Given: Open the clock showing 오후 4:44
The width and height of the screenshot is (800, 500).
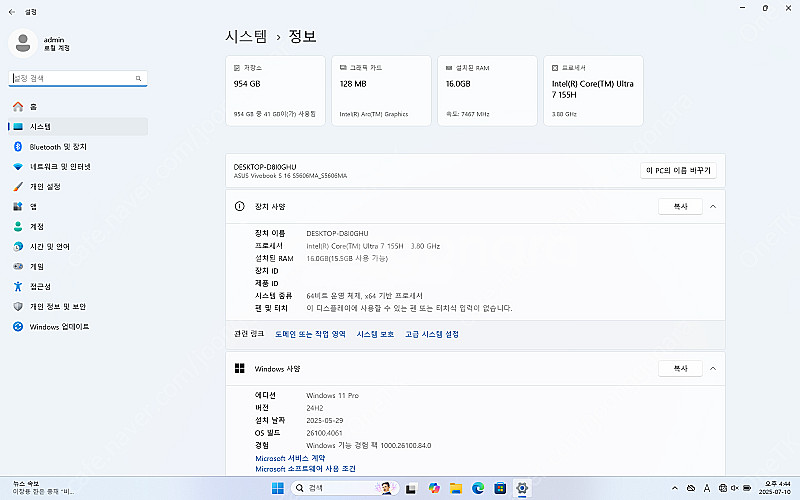Looking at the screenshot, I should [774, 488].
